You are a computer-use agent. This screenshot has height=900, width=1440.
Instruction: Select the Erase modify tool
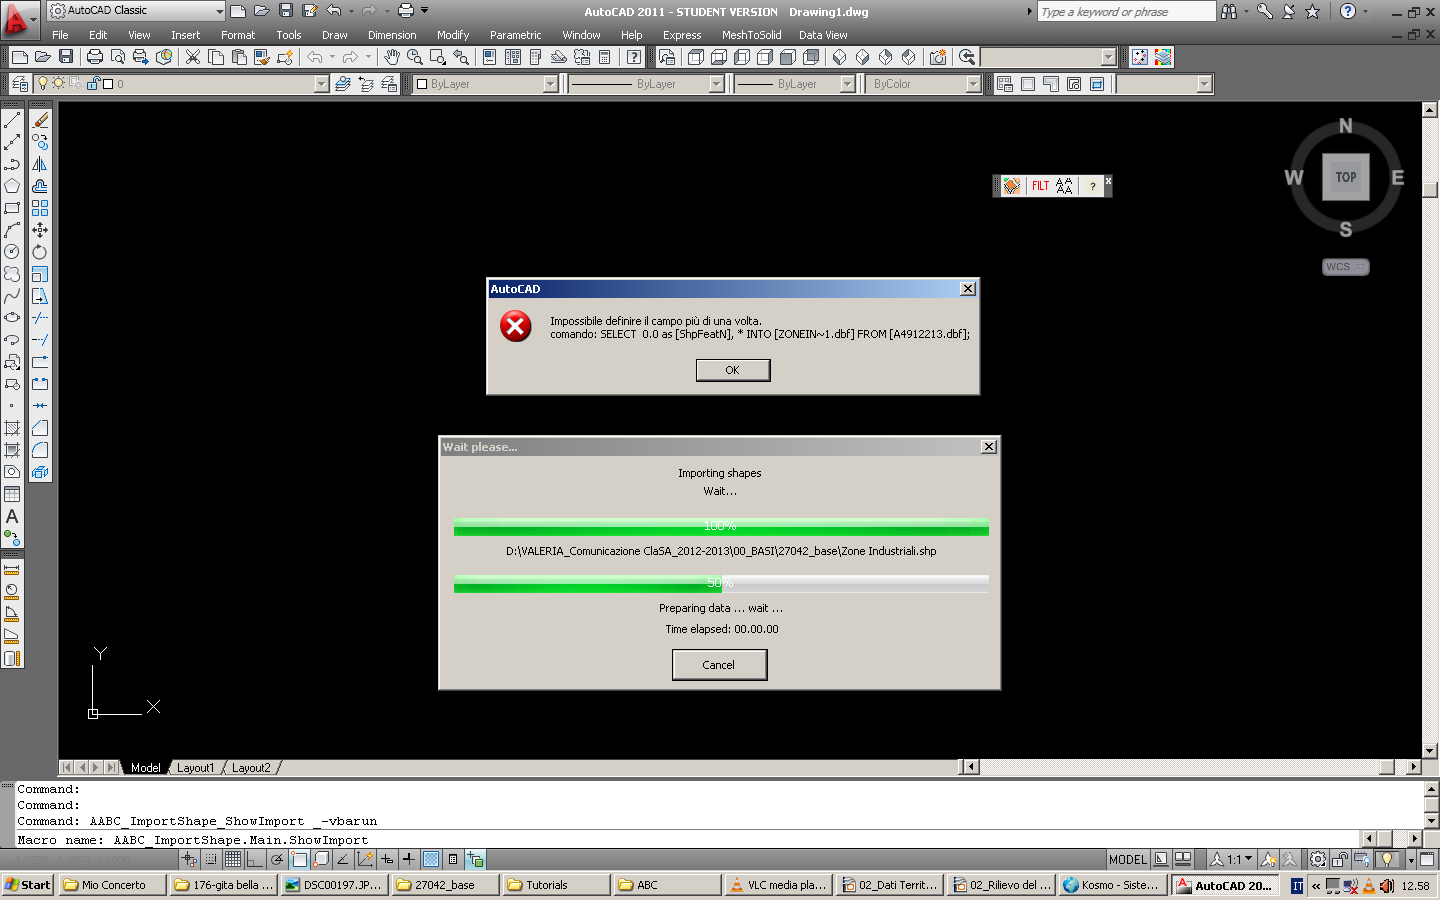pos(40,120)
